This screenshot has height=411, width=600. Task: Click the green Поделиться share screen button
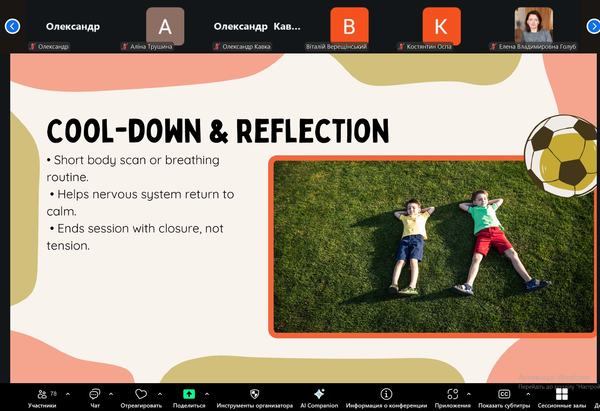pos(189,395)
